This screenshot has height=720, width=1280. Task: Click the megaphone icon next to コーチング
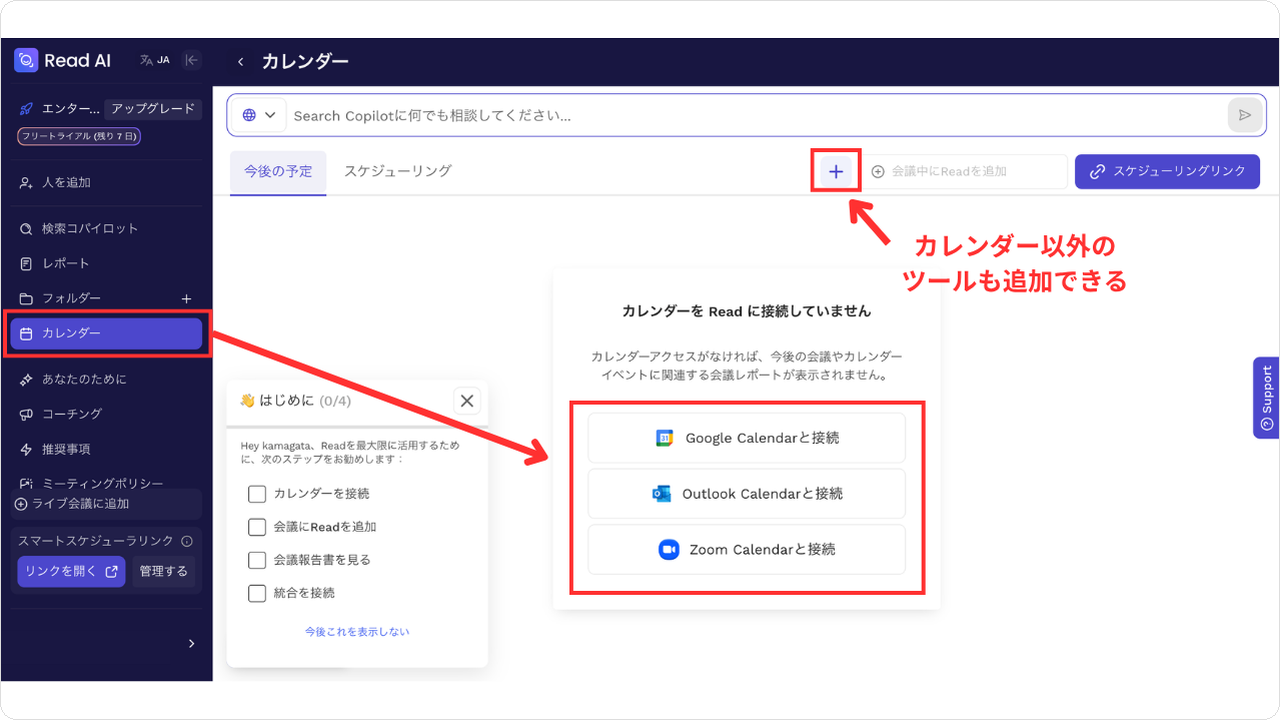27,414
